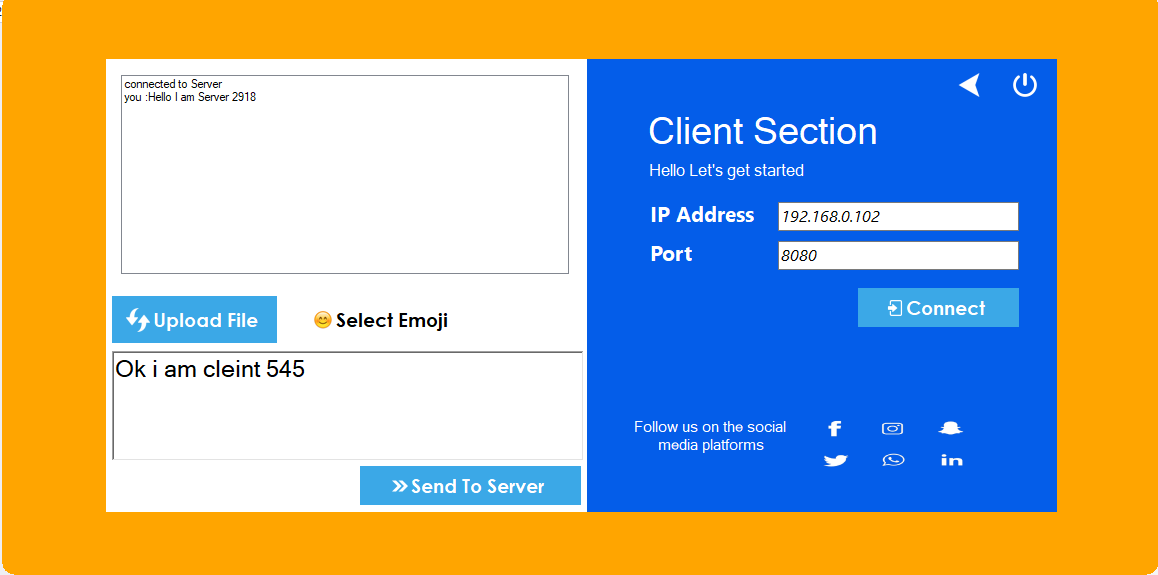Click the power off icon
Screen dimensions: 1158x575
click(1024, 85)
